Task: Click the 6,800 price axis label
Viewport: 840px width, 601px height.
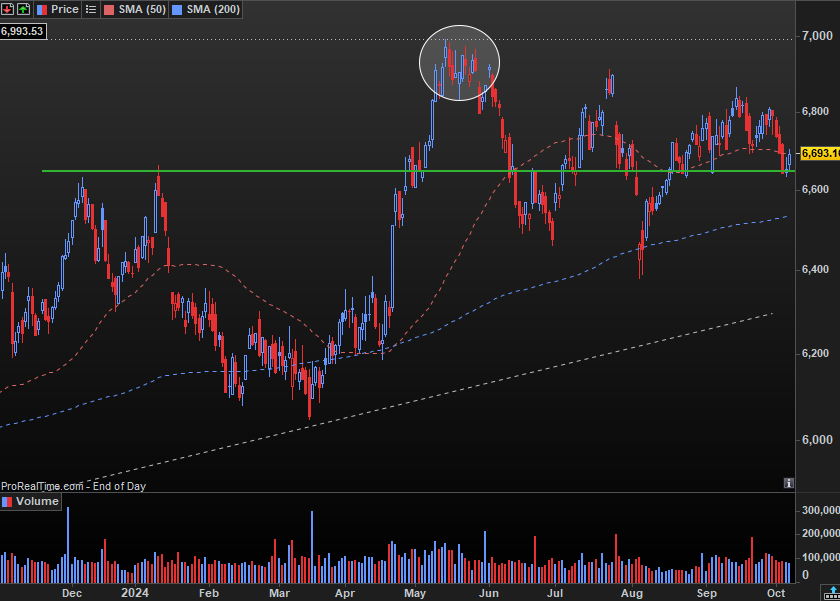Action: click(815, 111)
